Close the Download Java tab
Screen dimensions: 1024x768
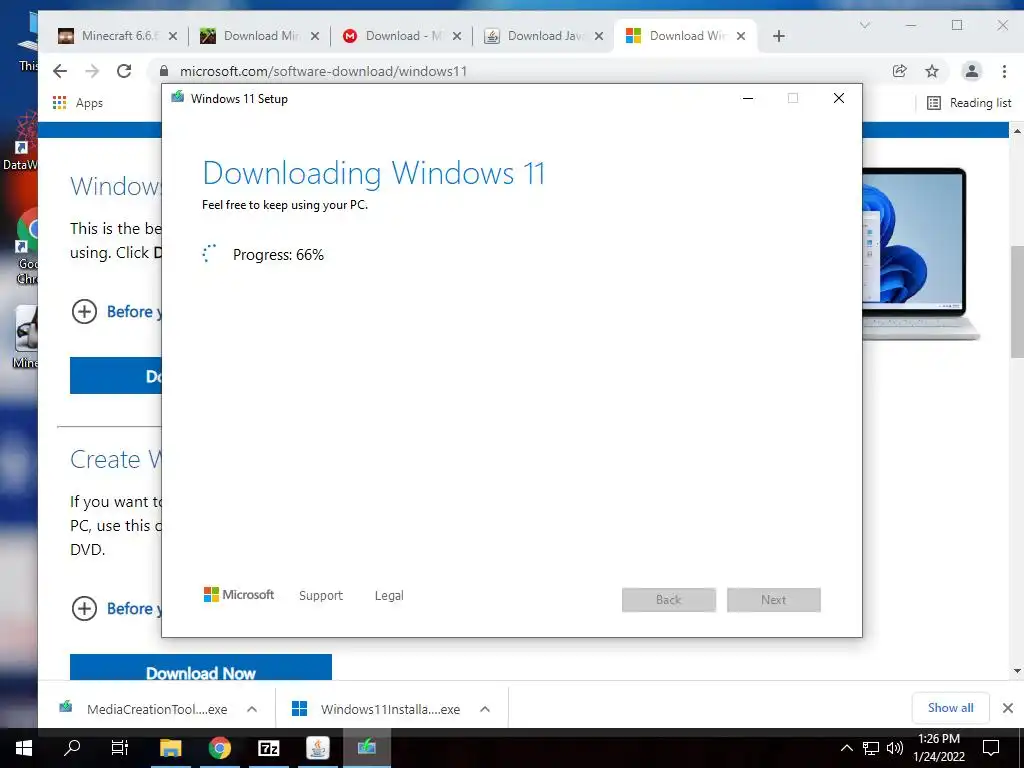tap(599, 36)
